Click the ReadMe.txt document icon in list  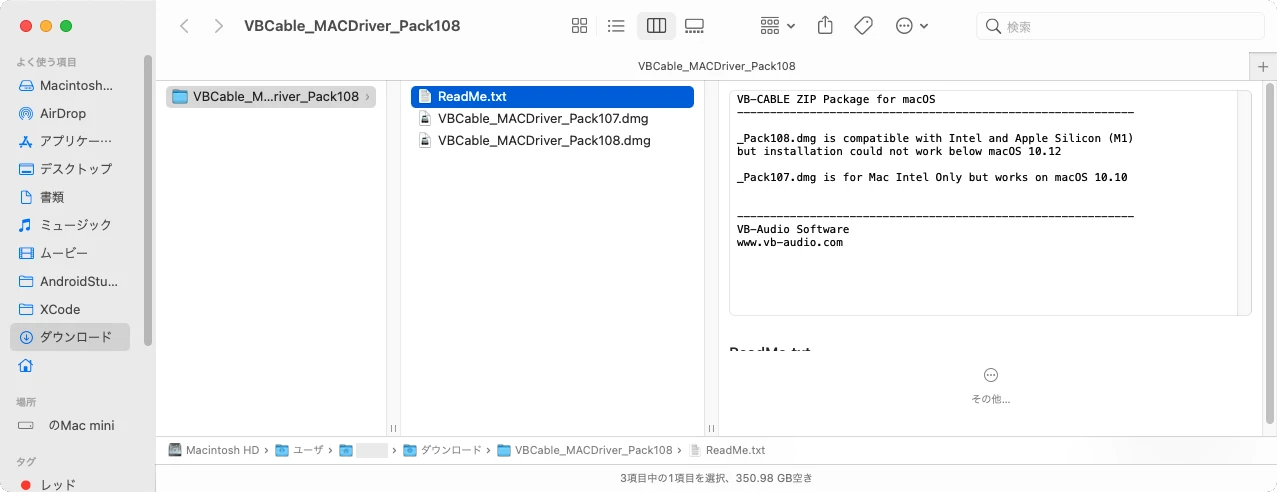425,97
